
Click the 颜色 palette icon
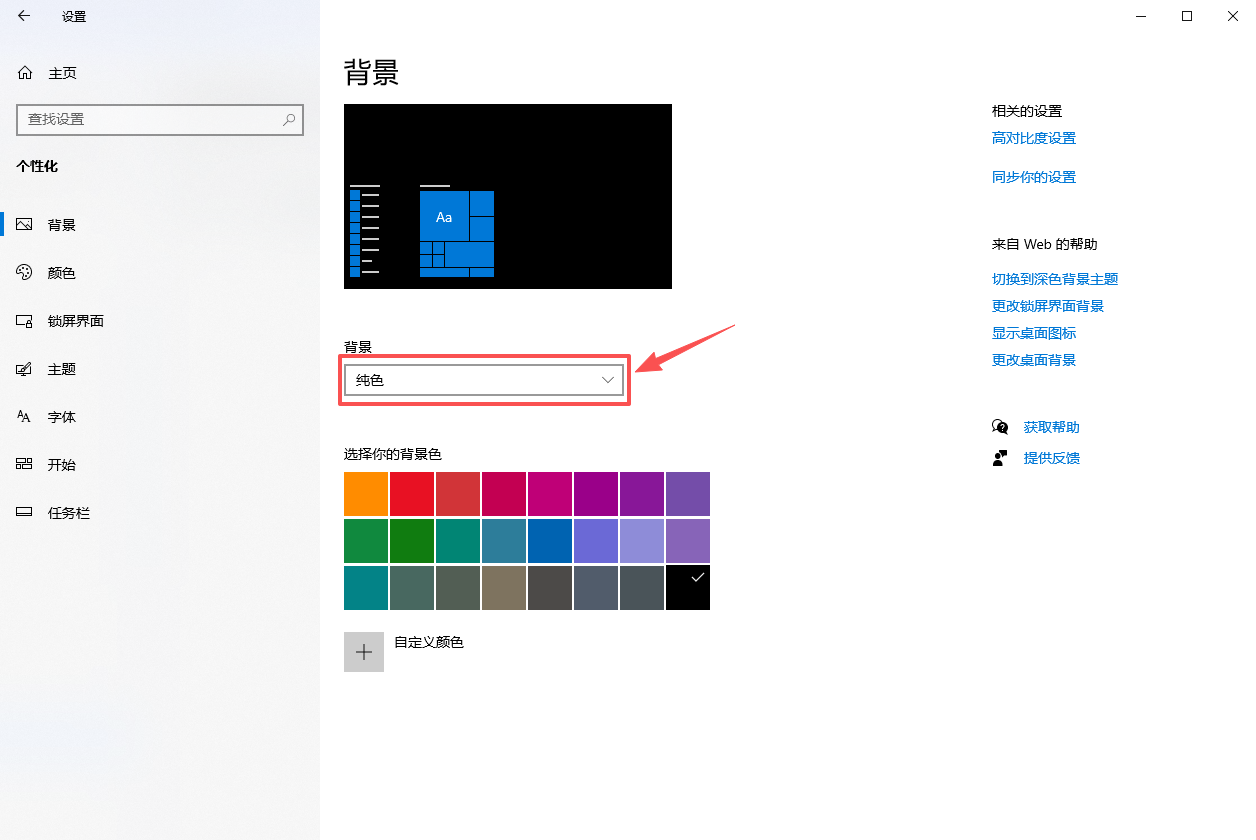[x=25, y=273]
